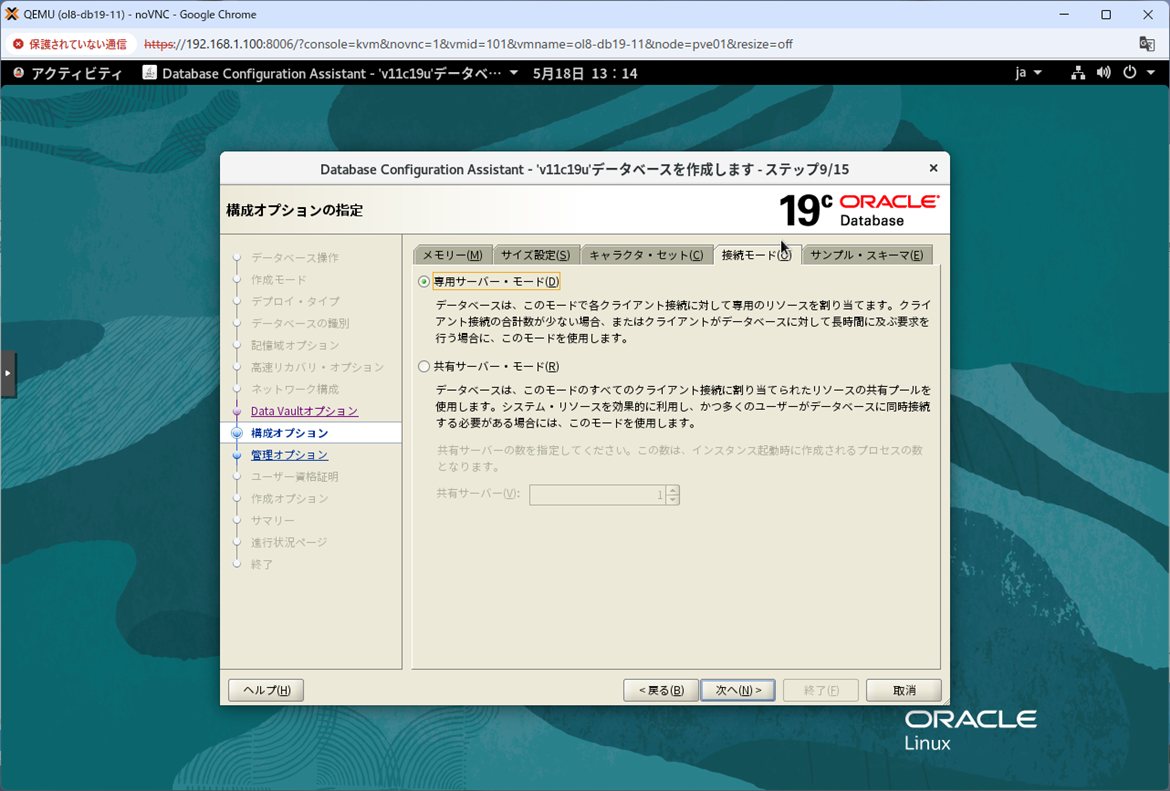Click the 共有サーバー number input field
1170x791 pixels.
point(597,495)
